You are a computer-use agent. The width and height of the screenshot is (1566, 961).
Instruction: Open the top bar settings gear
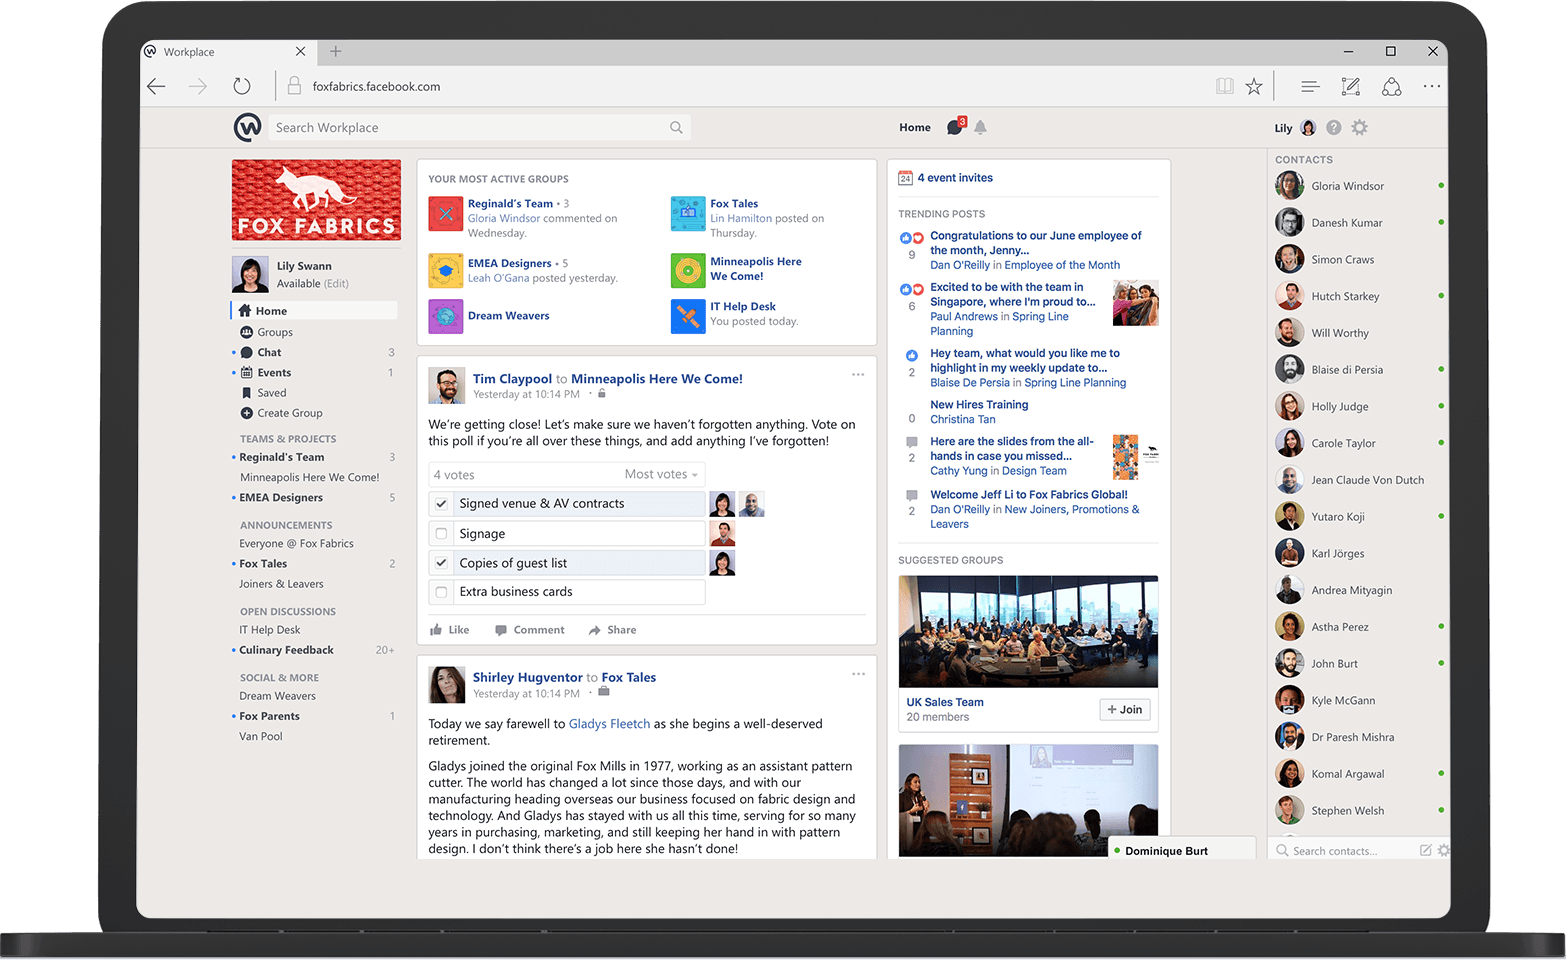tap(1359, 127)
